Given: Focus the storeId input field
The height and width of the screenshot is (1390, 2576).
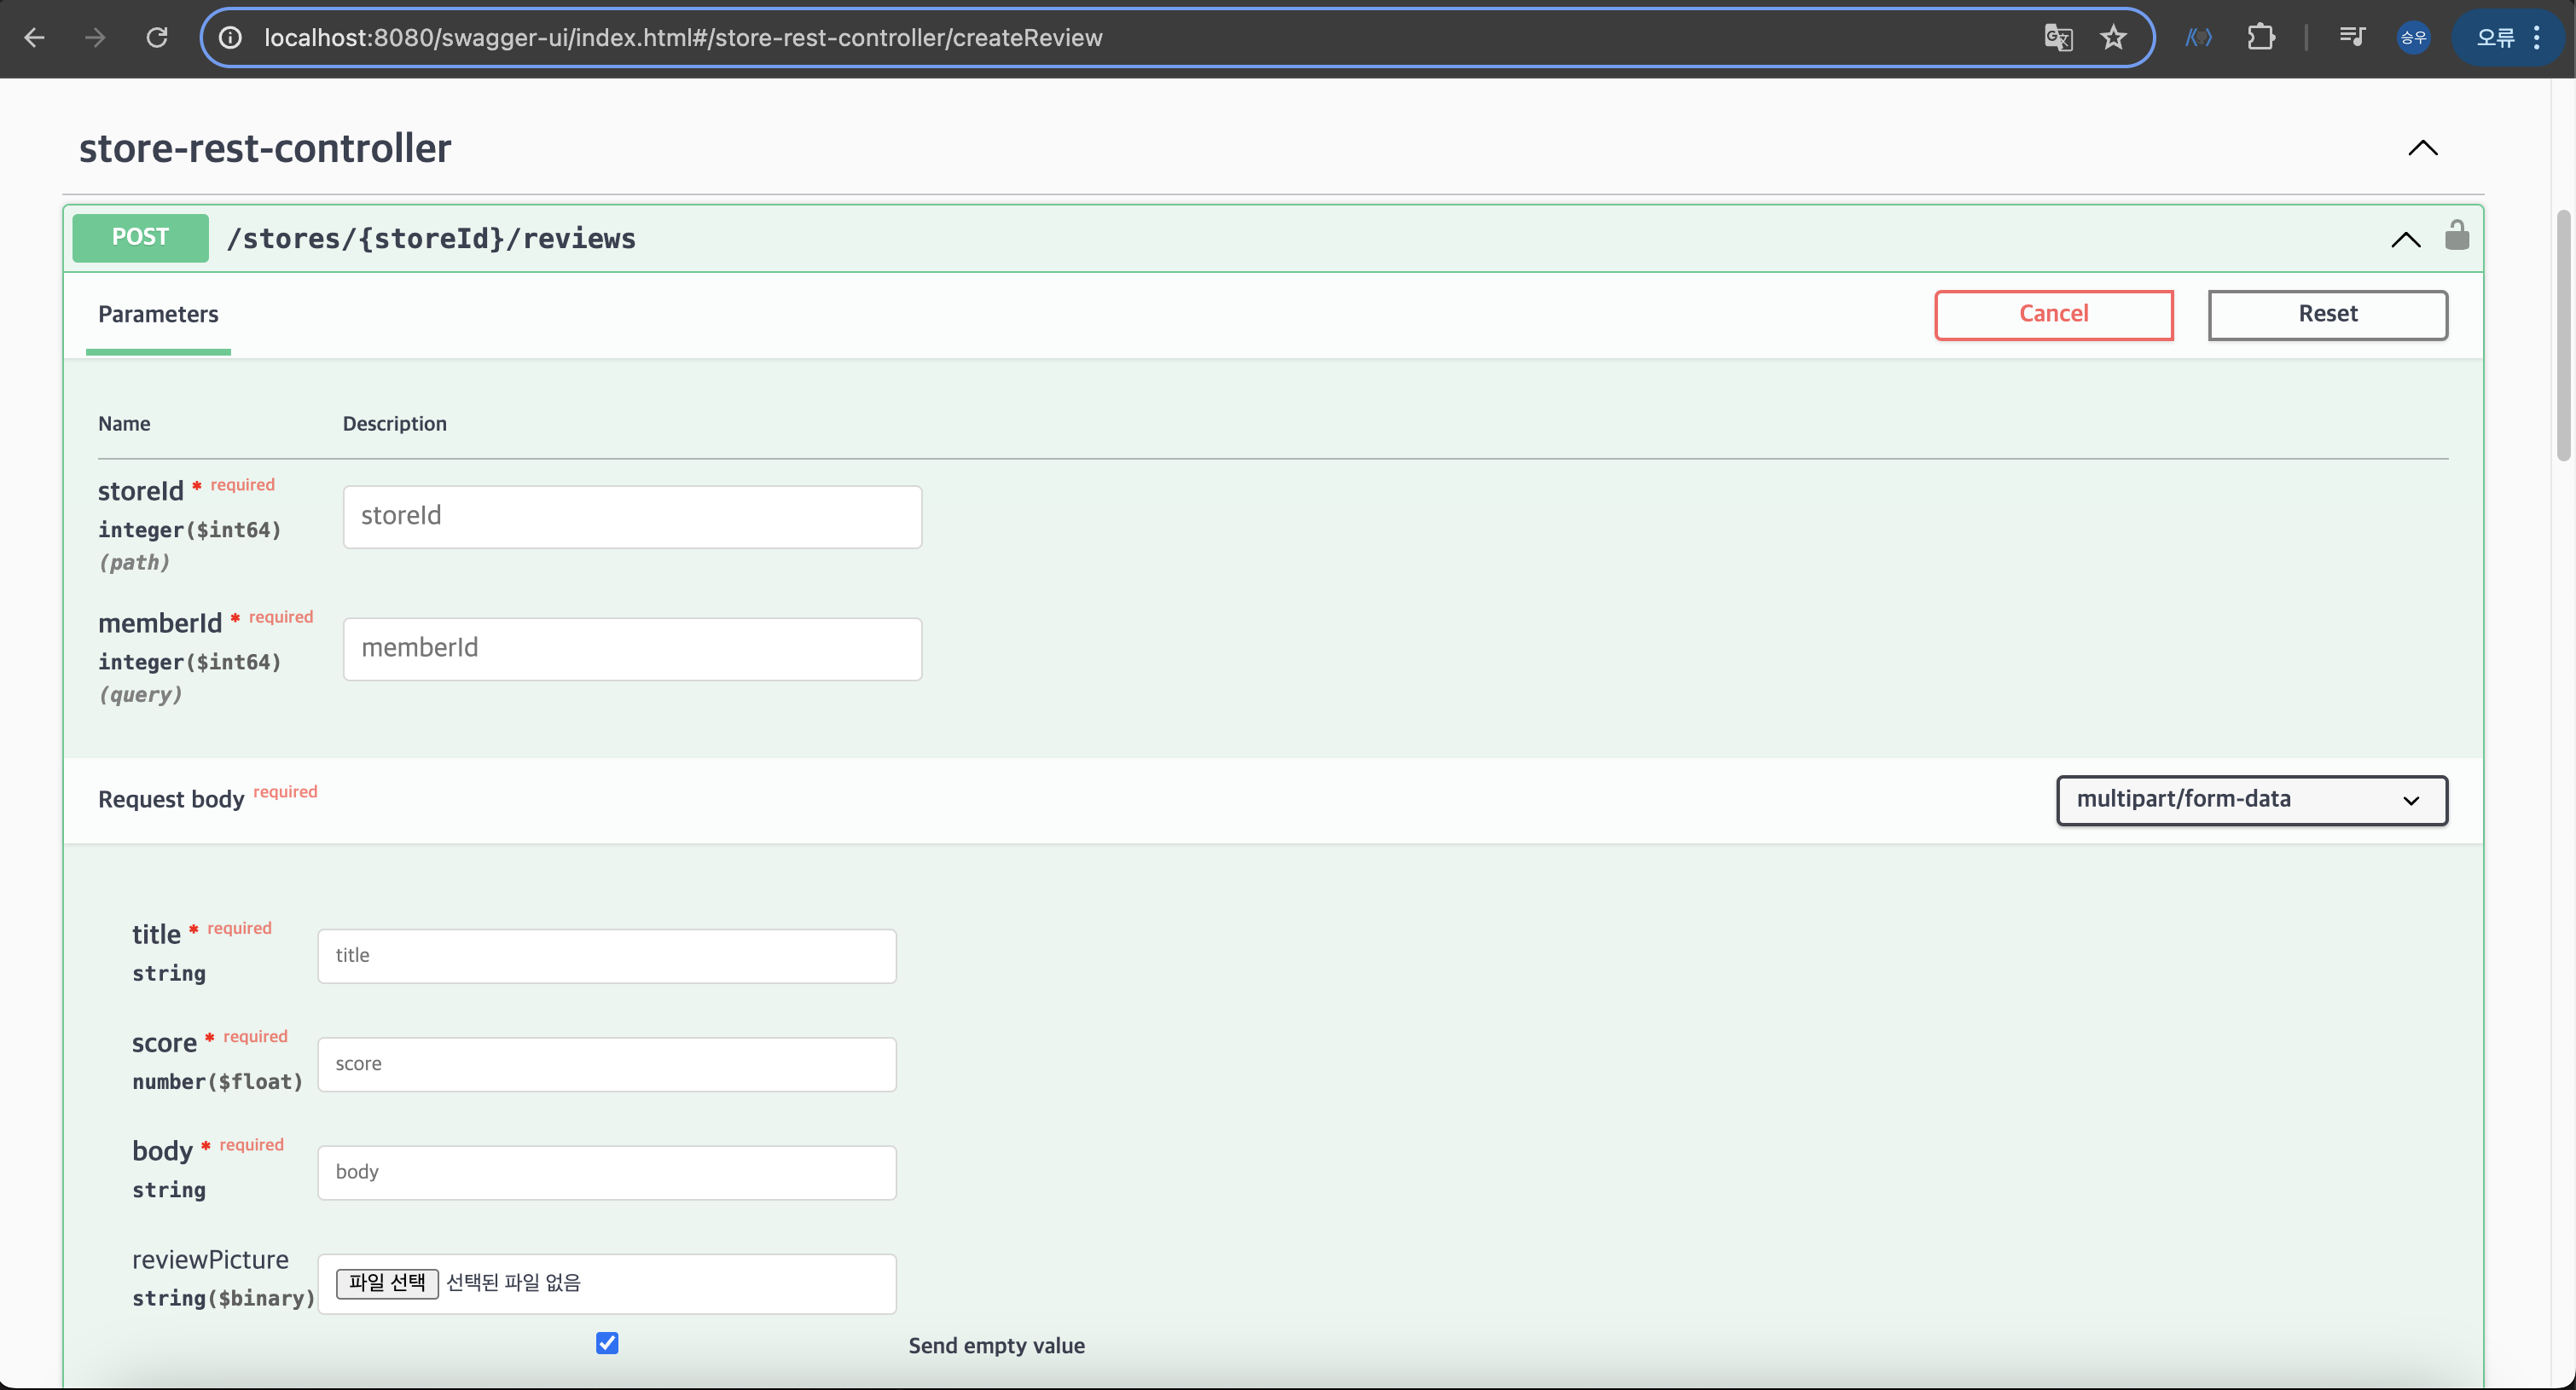Looking at the screenshot, I should (x=632, y=516).
